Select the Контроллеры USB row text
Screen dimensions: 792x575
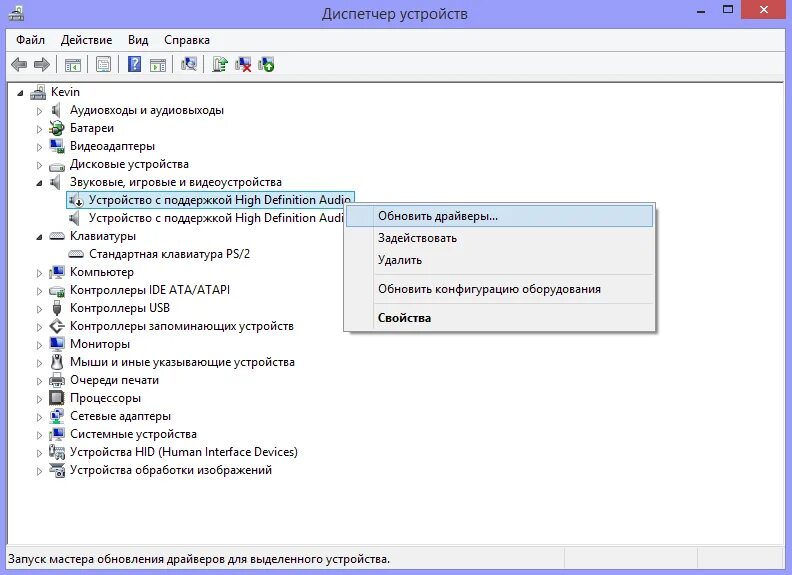pos(120,308)
